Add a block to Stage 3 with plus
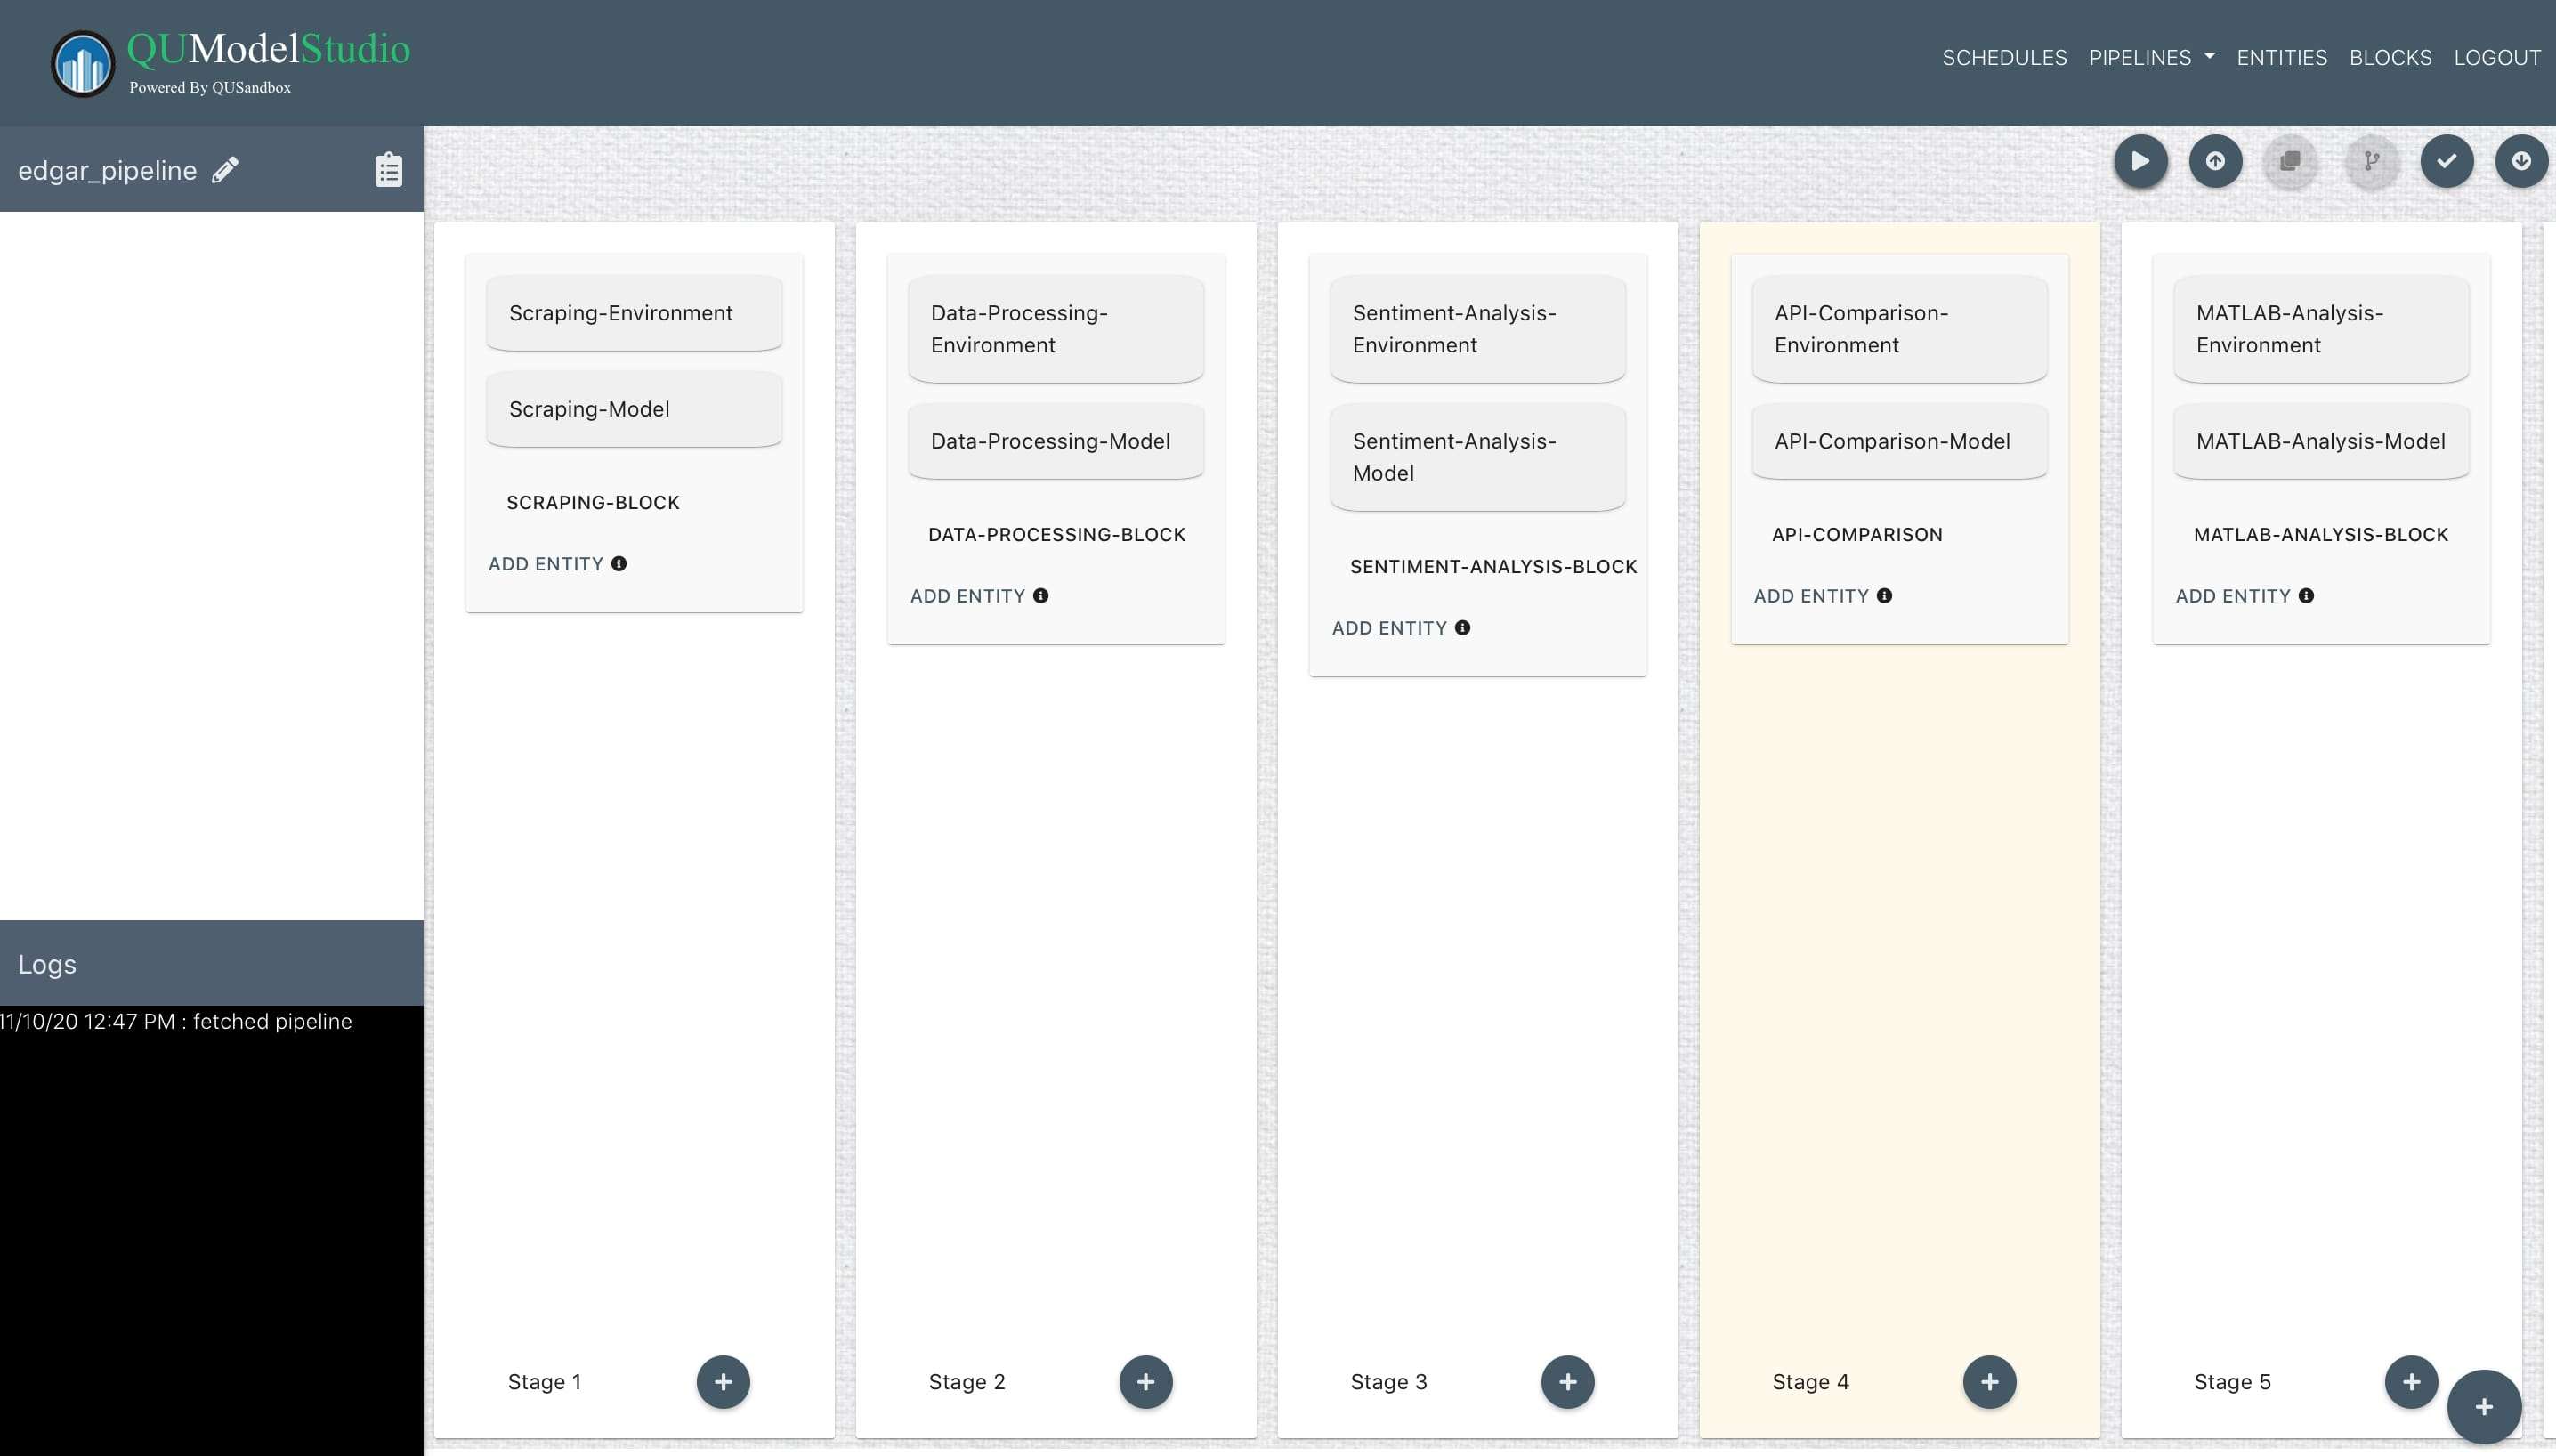This screenshot has height=1456, width=2556. [x=1567, y=1381]
